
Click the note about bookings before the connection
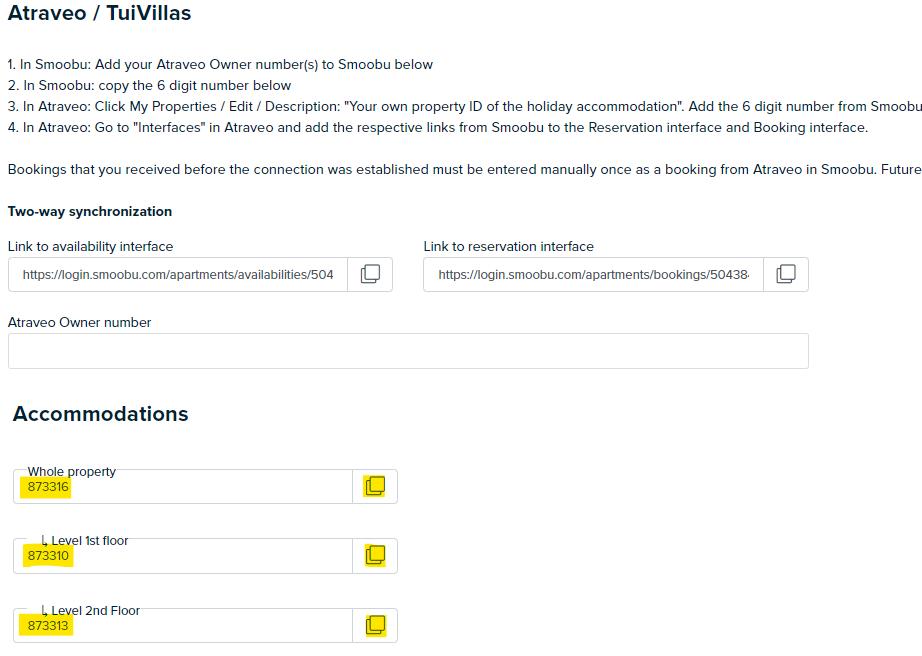point(465,169)
